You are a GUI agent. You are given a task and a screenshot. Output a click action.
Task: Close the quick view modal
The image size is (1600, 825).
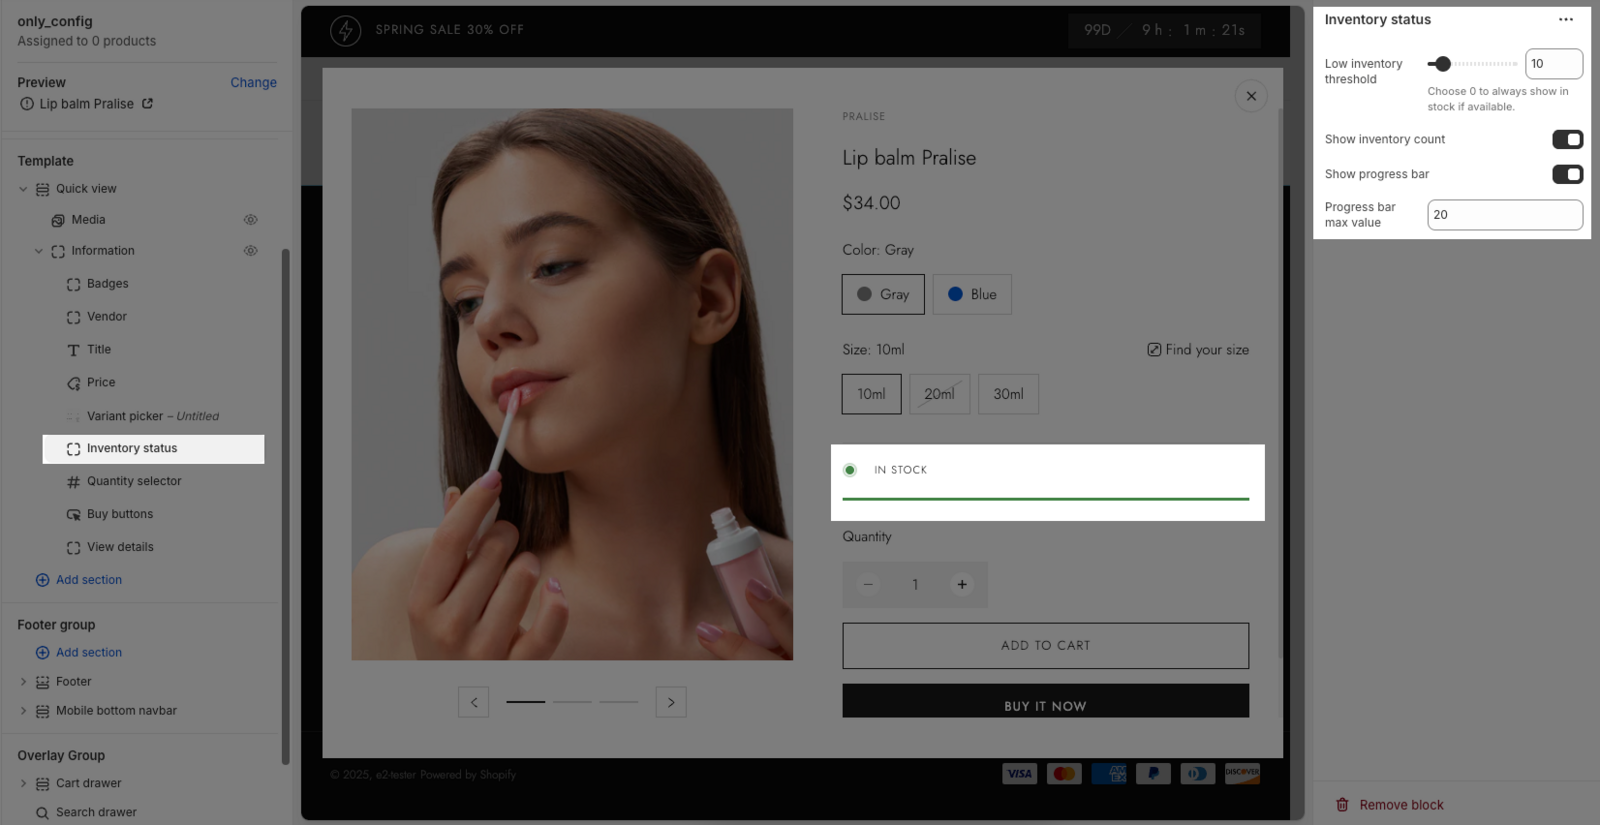(x=1250, y=96)
